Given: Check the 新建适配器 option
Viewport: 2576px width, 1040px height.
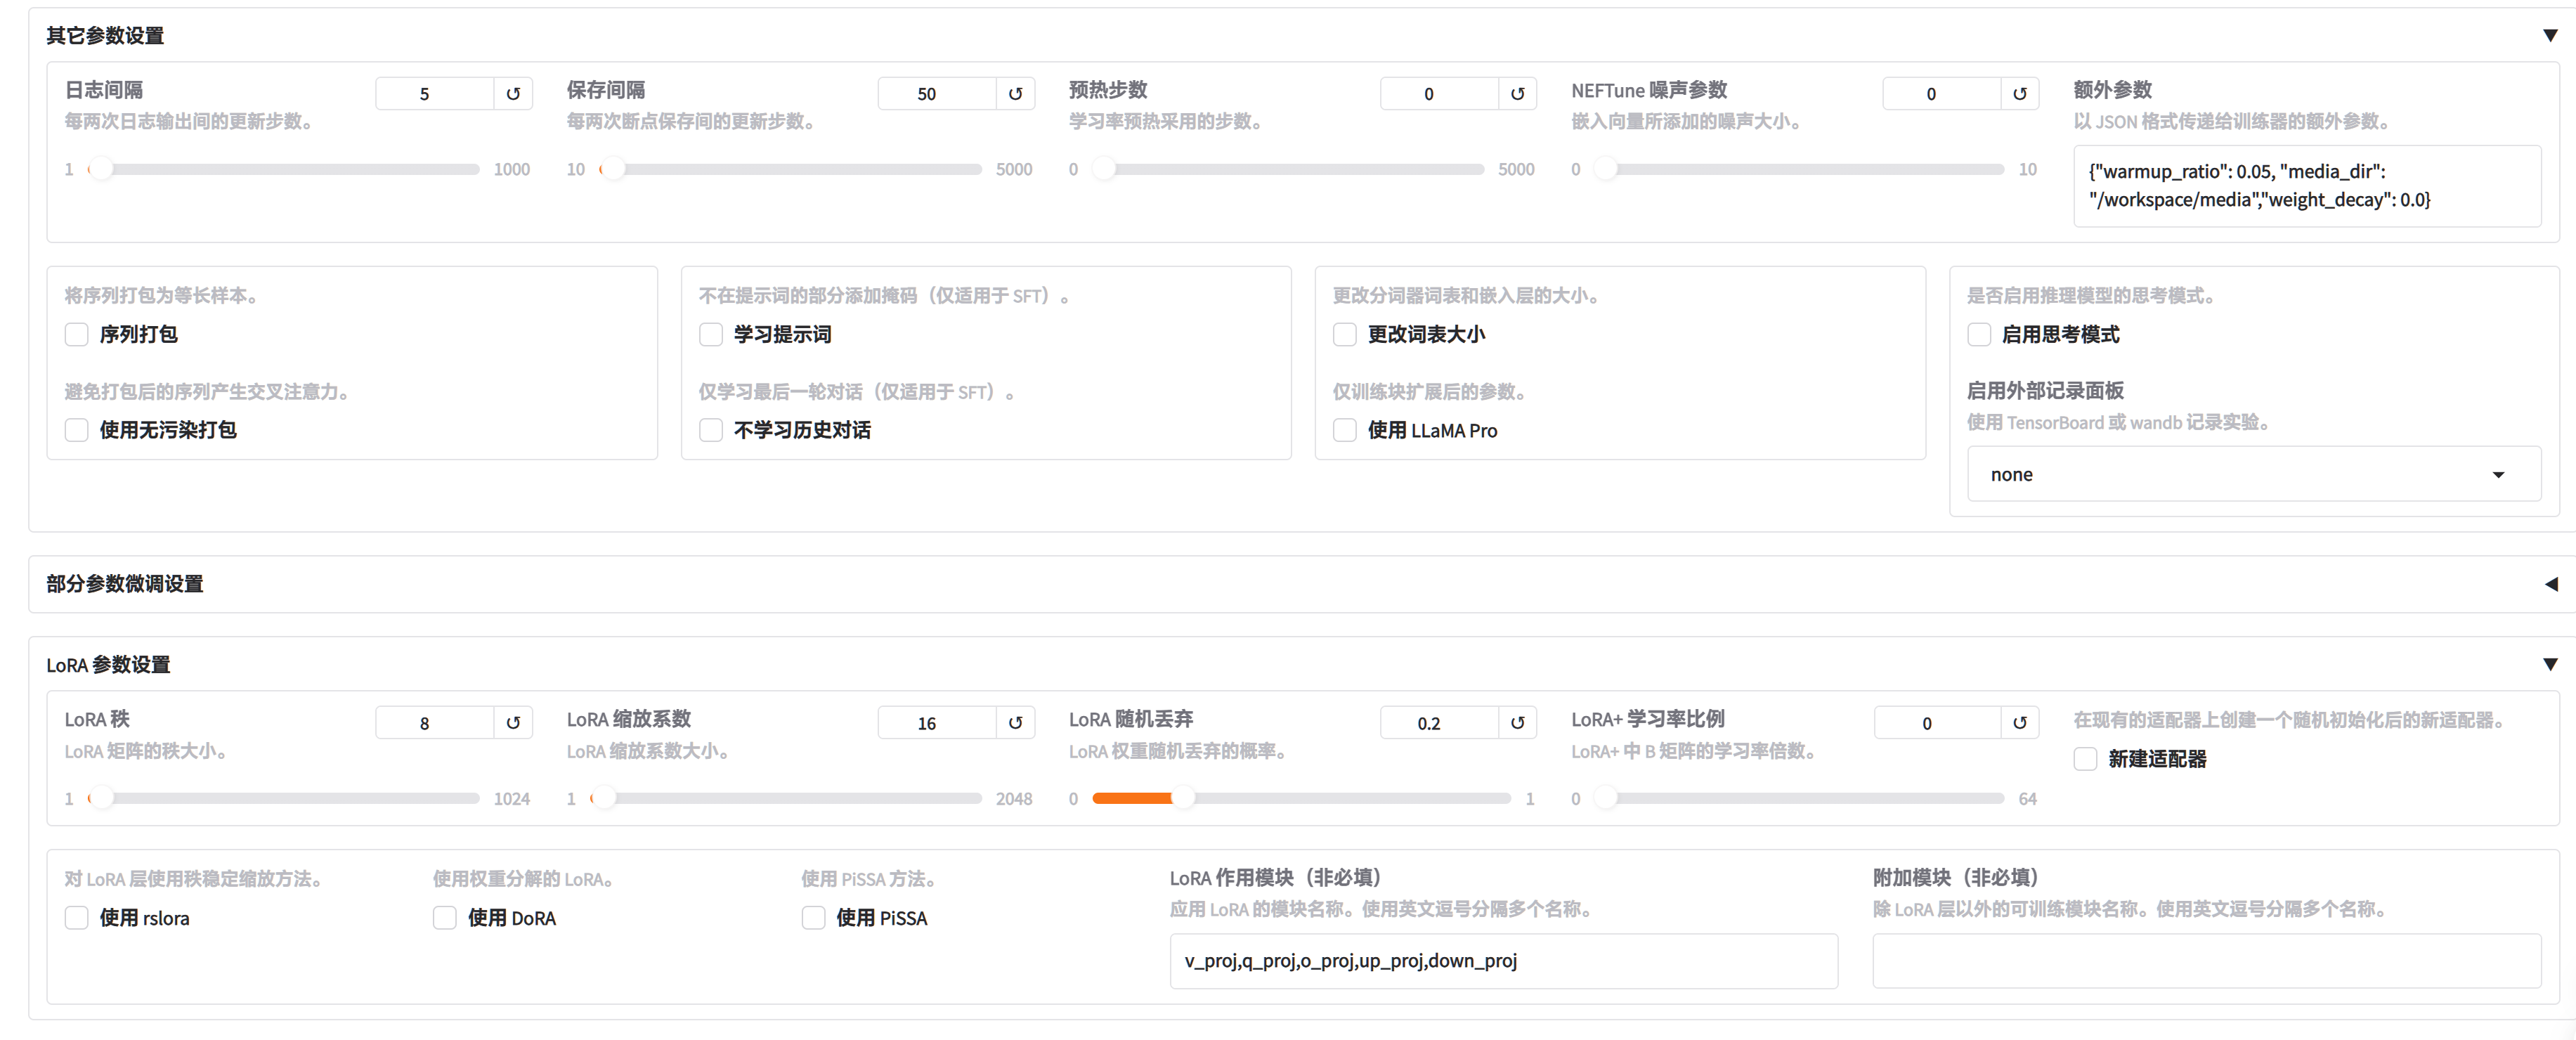Looking at the screenshot, I should coord(2085,759).
